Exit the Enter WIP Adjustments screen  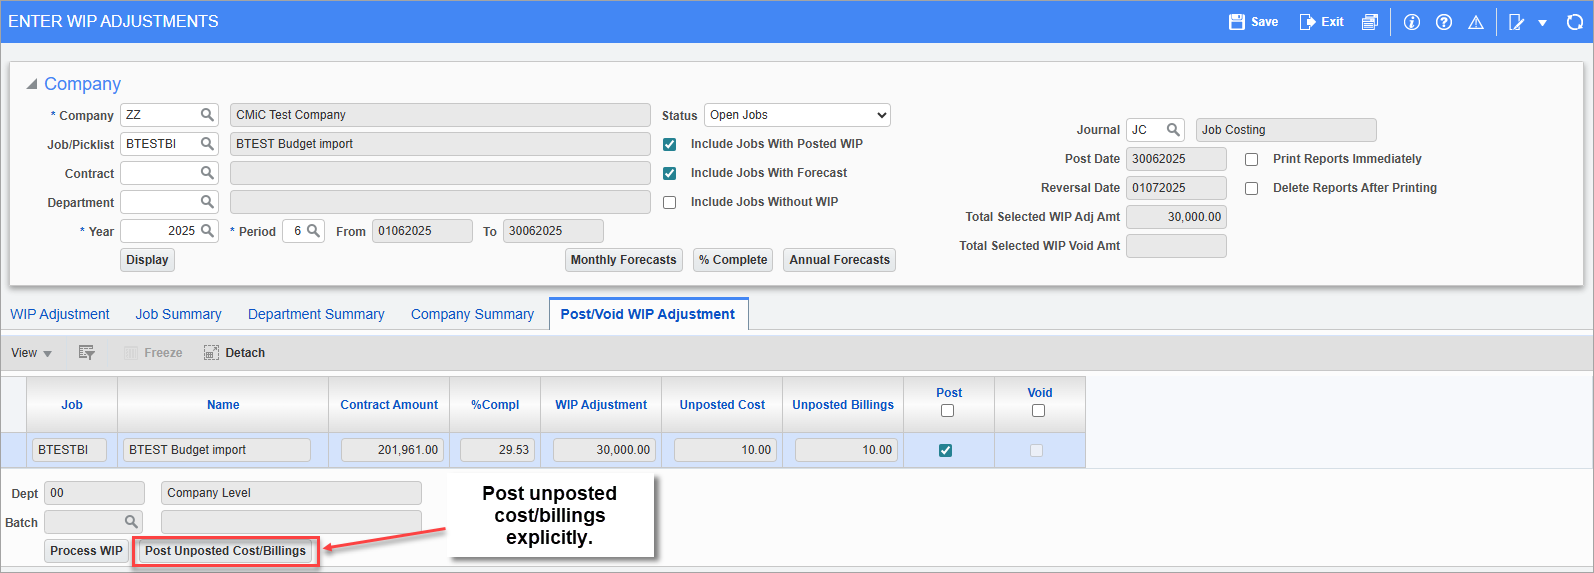tap(1321, 22)
